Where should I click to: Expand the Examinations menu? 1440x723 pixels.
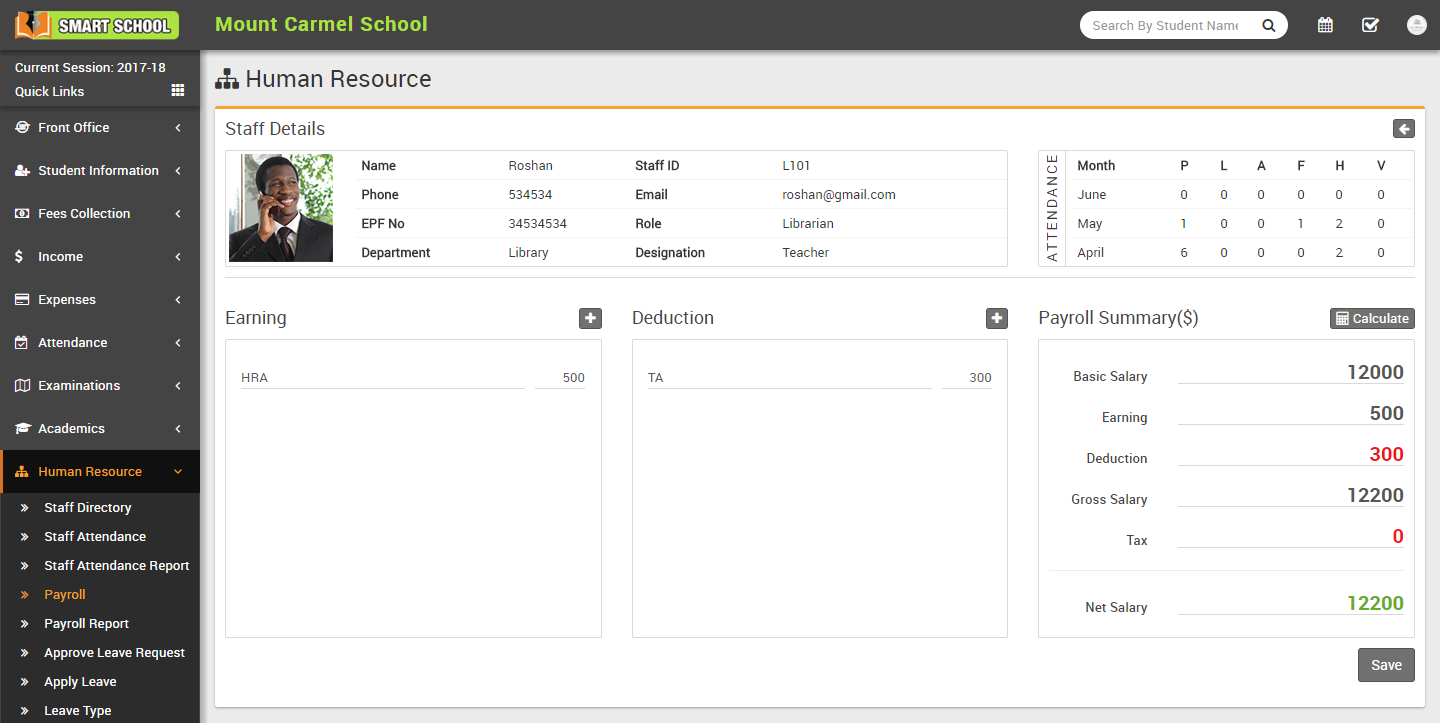point(100,386)
